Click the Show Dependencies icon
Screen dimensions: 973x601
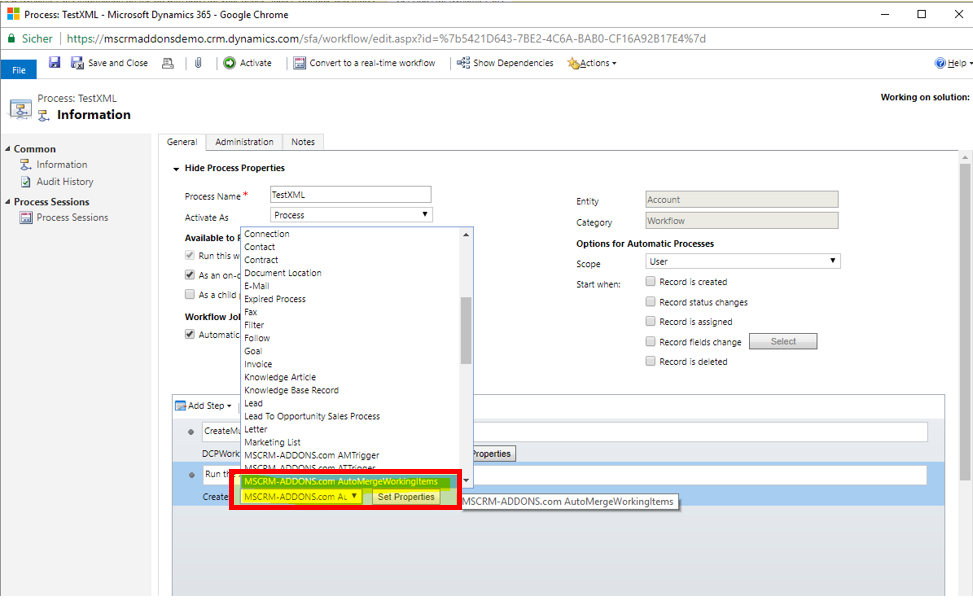(463, 63)
